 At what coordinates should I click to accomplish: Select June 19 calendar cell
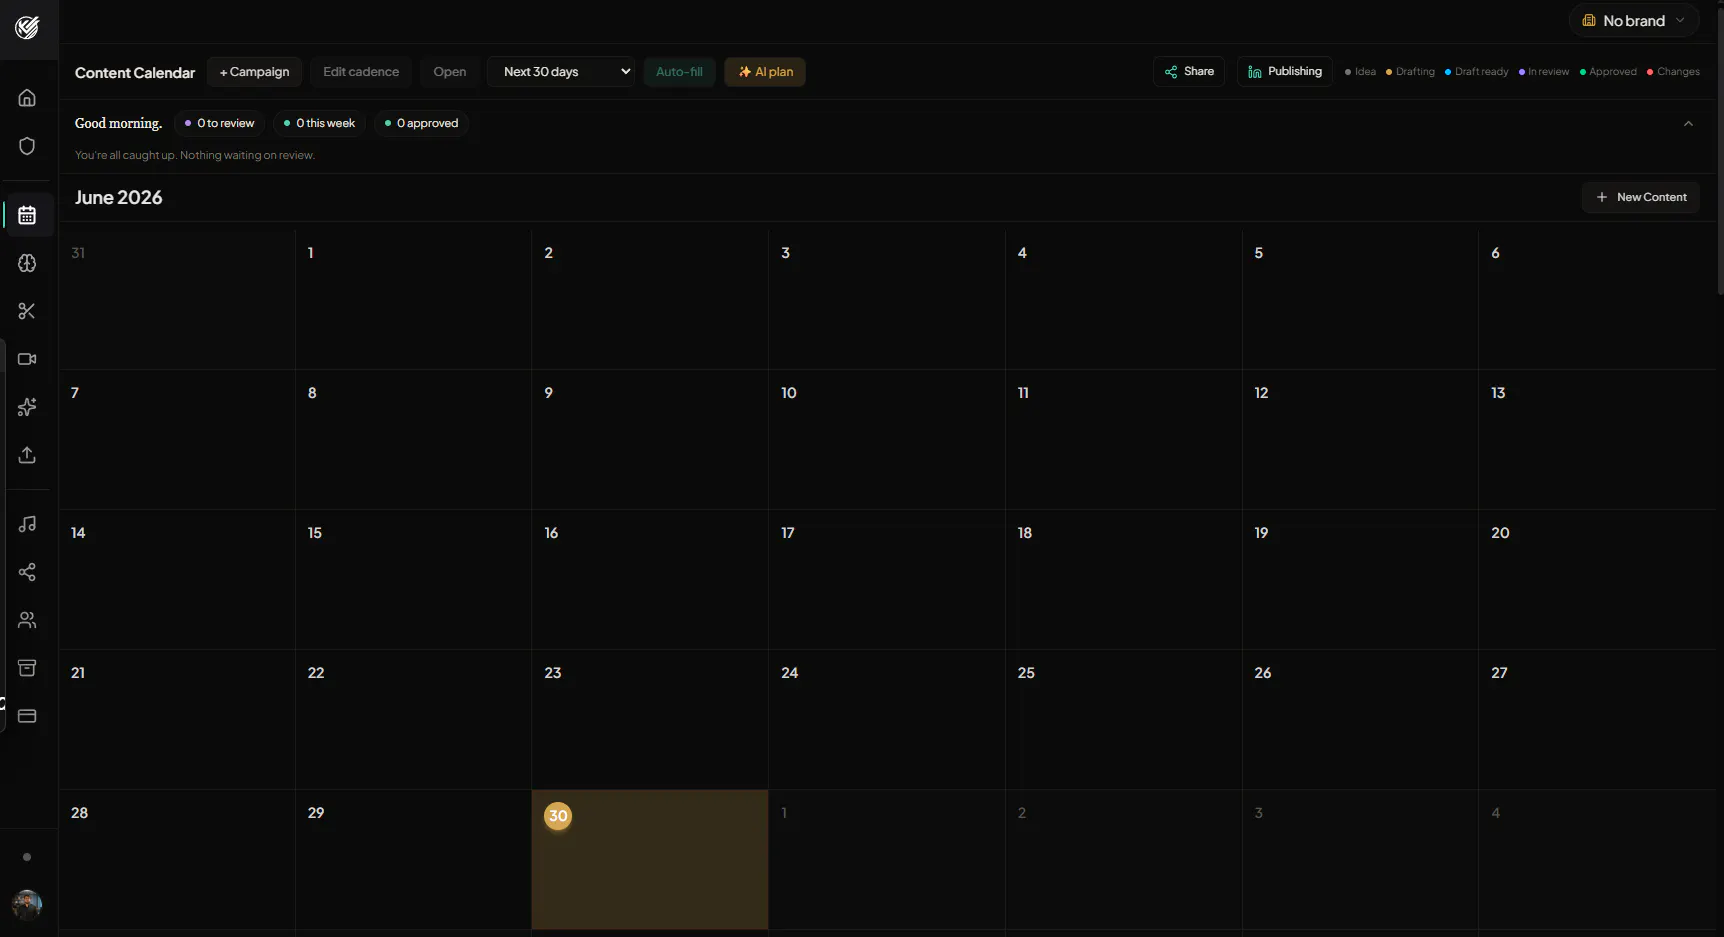pyautogui.click(x=1360, y=579)
